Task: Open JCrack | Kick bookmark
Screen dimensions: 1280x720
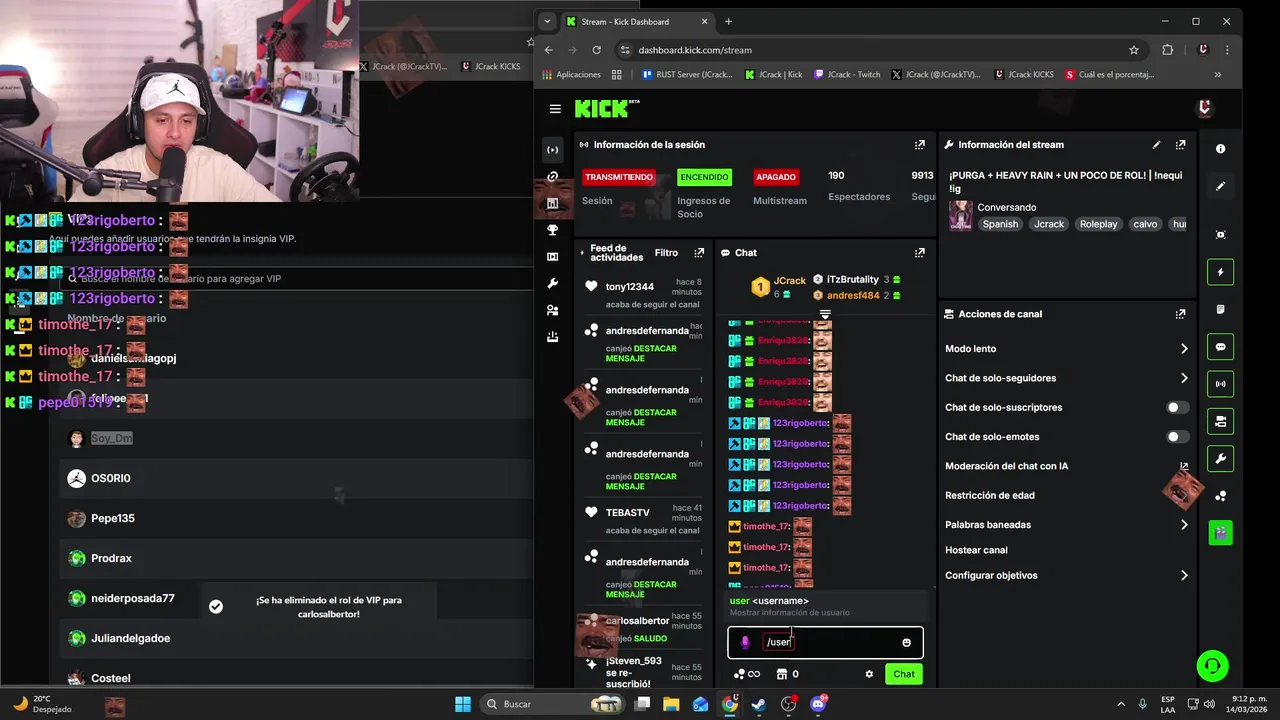Action: 774,74
